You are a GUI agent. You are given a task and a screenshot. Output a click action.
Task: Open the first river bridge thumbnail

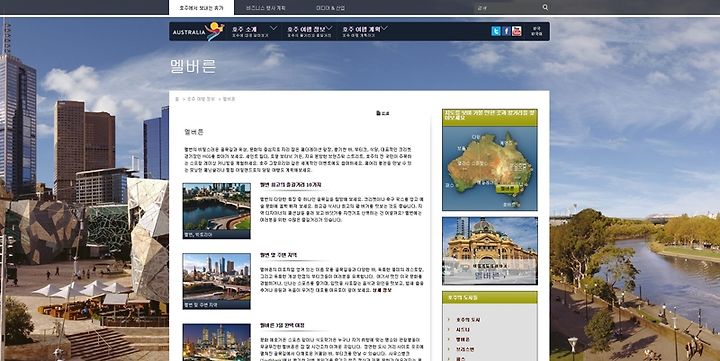click(x=216, y=211)
